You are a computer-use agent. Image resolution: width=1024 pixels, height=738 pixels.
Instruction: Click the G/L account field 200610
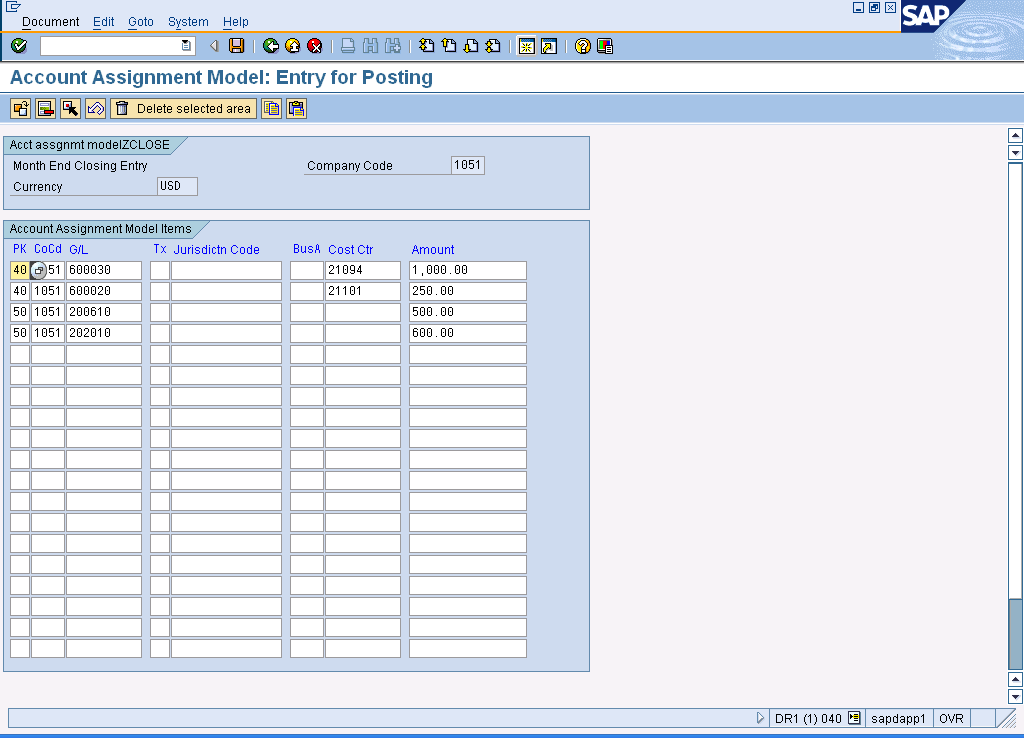click(104, 312)
